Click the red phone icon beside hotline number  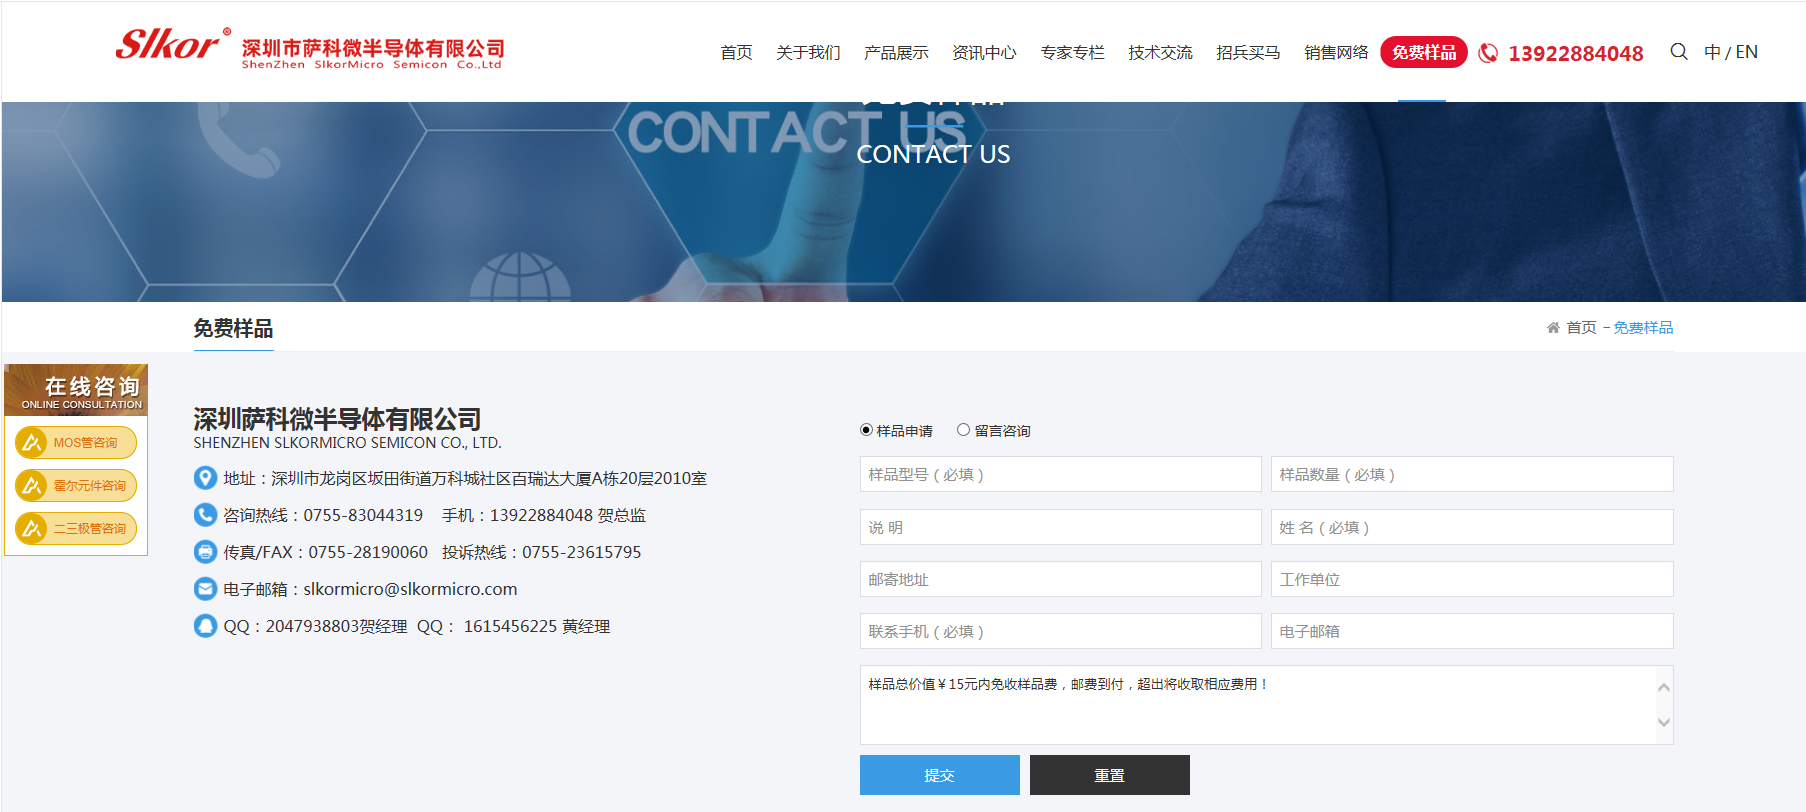(x=1488, y=53)
